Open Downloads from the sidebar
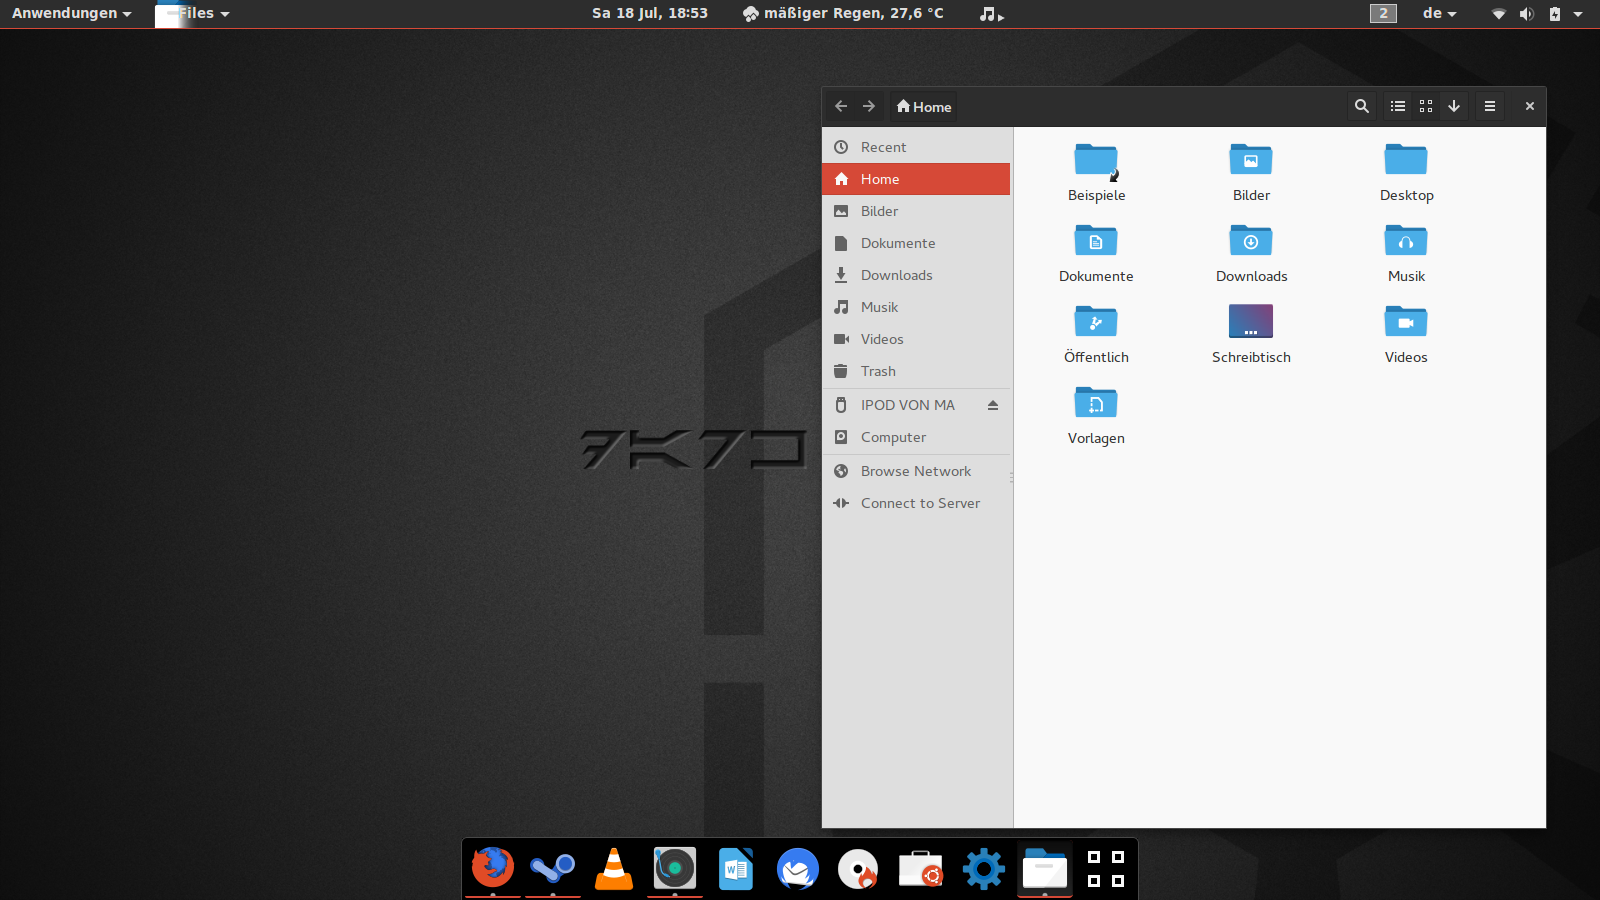Screen dimensions: 1600x900 [x=916, y=275]
